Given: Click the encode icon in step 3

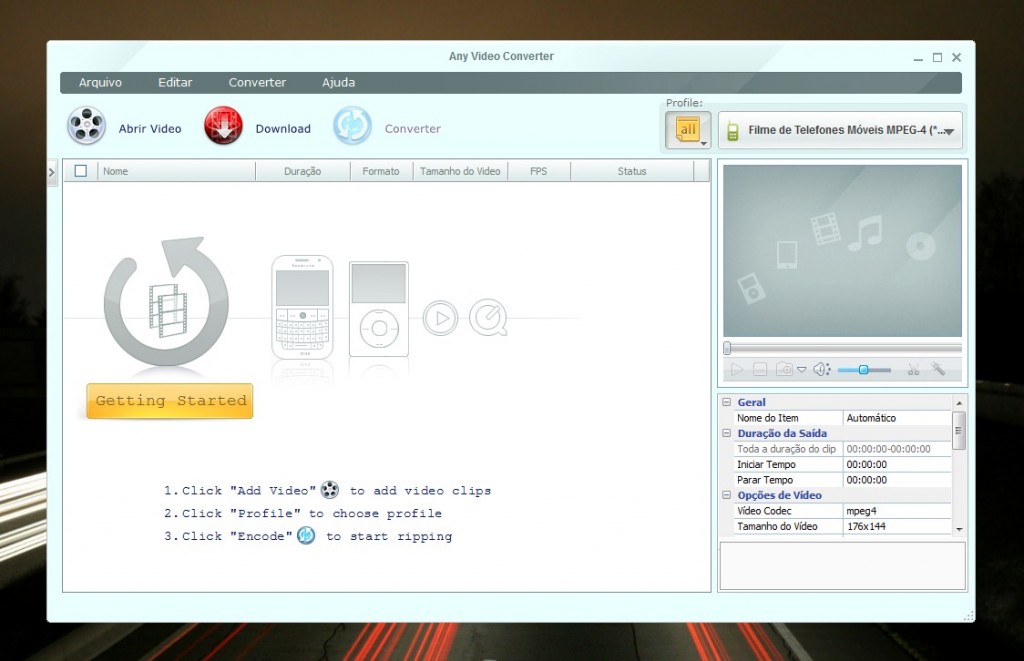Looking at the screenshot, I should (306, 536).
